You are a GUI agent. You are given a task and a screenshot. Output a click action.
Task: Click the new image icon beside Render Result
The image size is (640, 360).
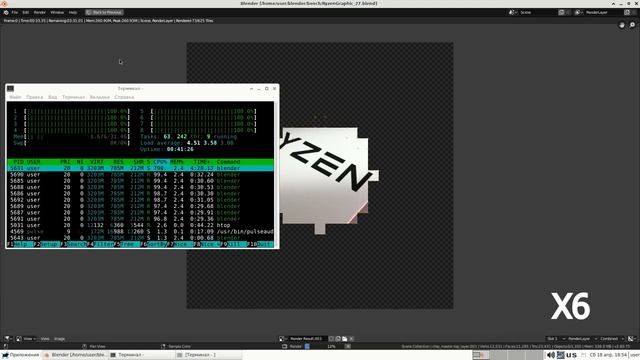[x=338, y=338]
